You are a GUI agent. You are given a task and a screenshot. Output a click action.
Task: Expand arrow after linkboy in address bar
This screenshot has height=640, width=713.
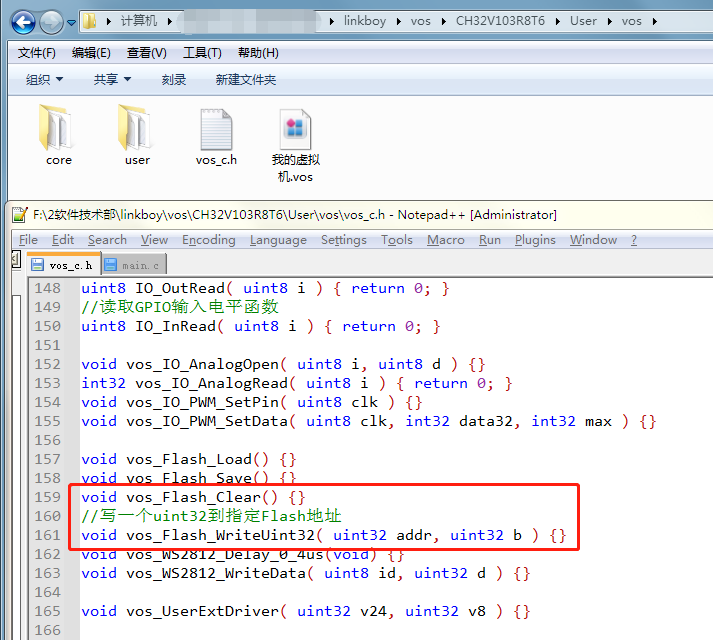[x=398, y=21]
